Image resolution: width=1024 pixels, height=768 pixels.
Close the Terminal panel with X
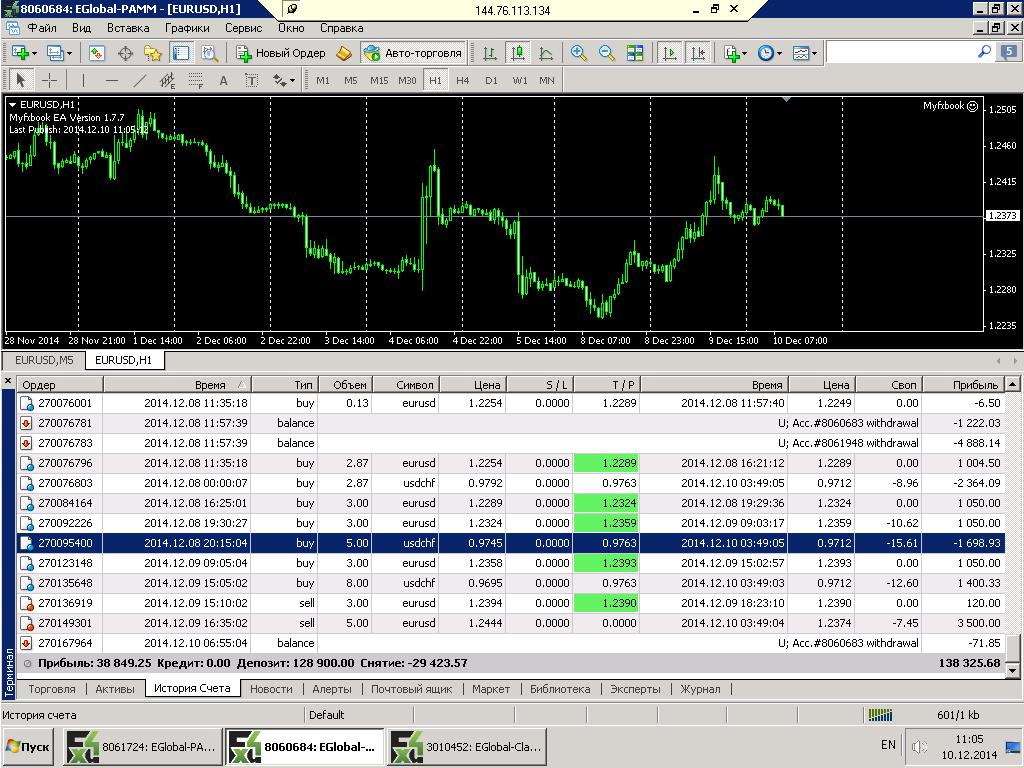pyautogui.click(x=8, y=380)
